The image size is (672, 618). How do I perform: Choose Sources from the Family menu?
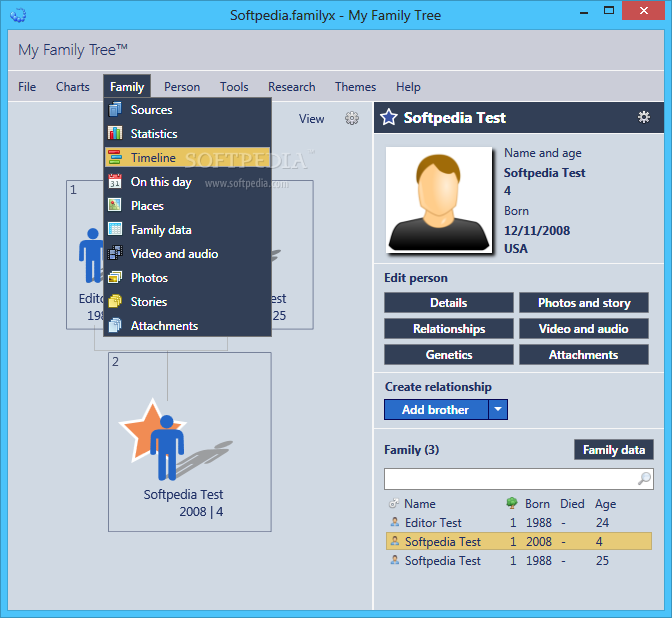(188, 110)
